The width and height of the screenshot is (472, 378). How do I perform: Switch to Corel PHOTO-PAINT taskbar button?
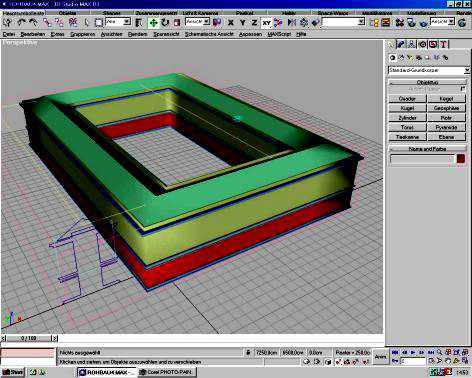(x=167, y=372)
